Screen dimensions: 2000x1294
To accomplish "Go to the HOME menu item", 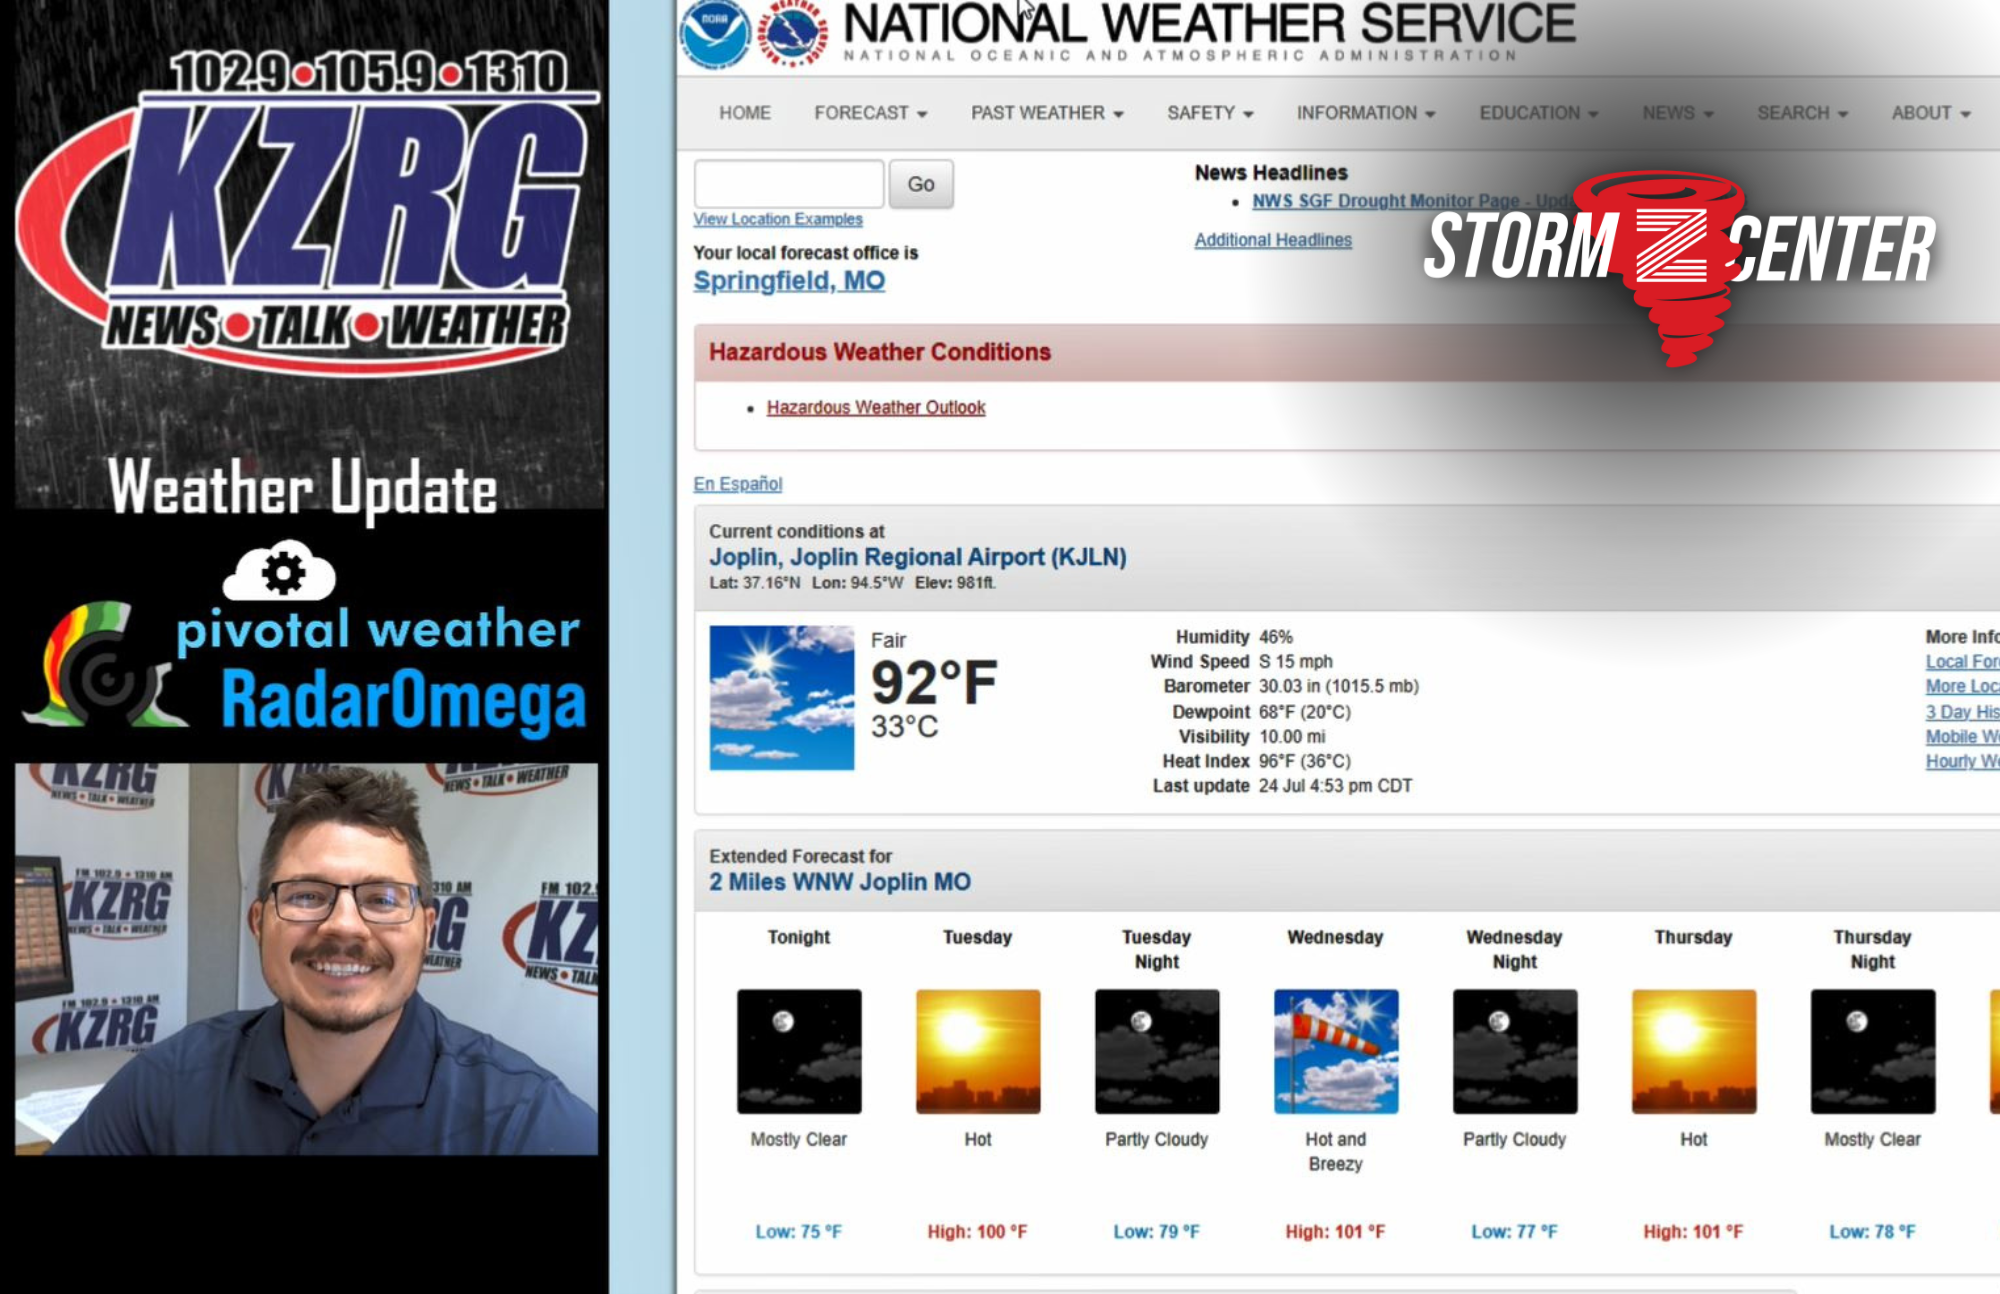I will pyautogui.click(x=745, y=113).
